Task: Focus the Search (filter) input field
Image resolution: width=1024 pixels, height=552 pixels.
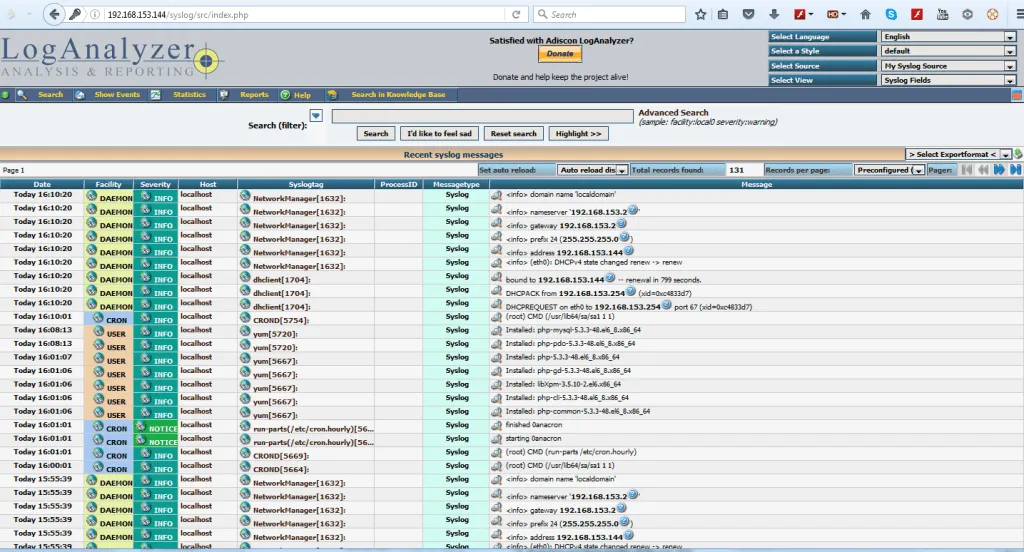Action: [x=483, y=116]
